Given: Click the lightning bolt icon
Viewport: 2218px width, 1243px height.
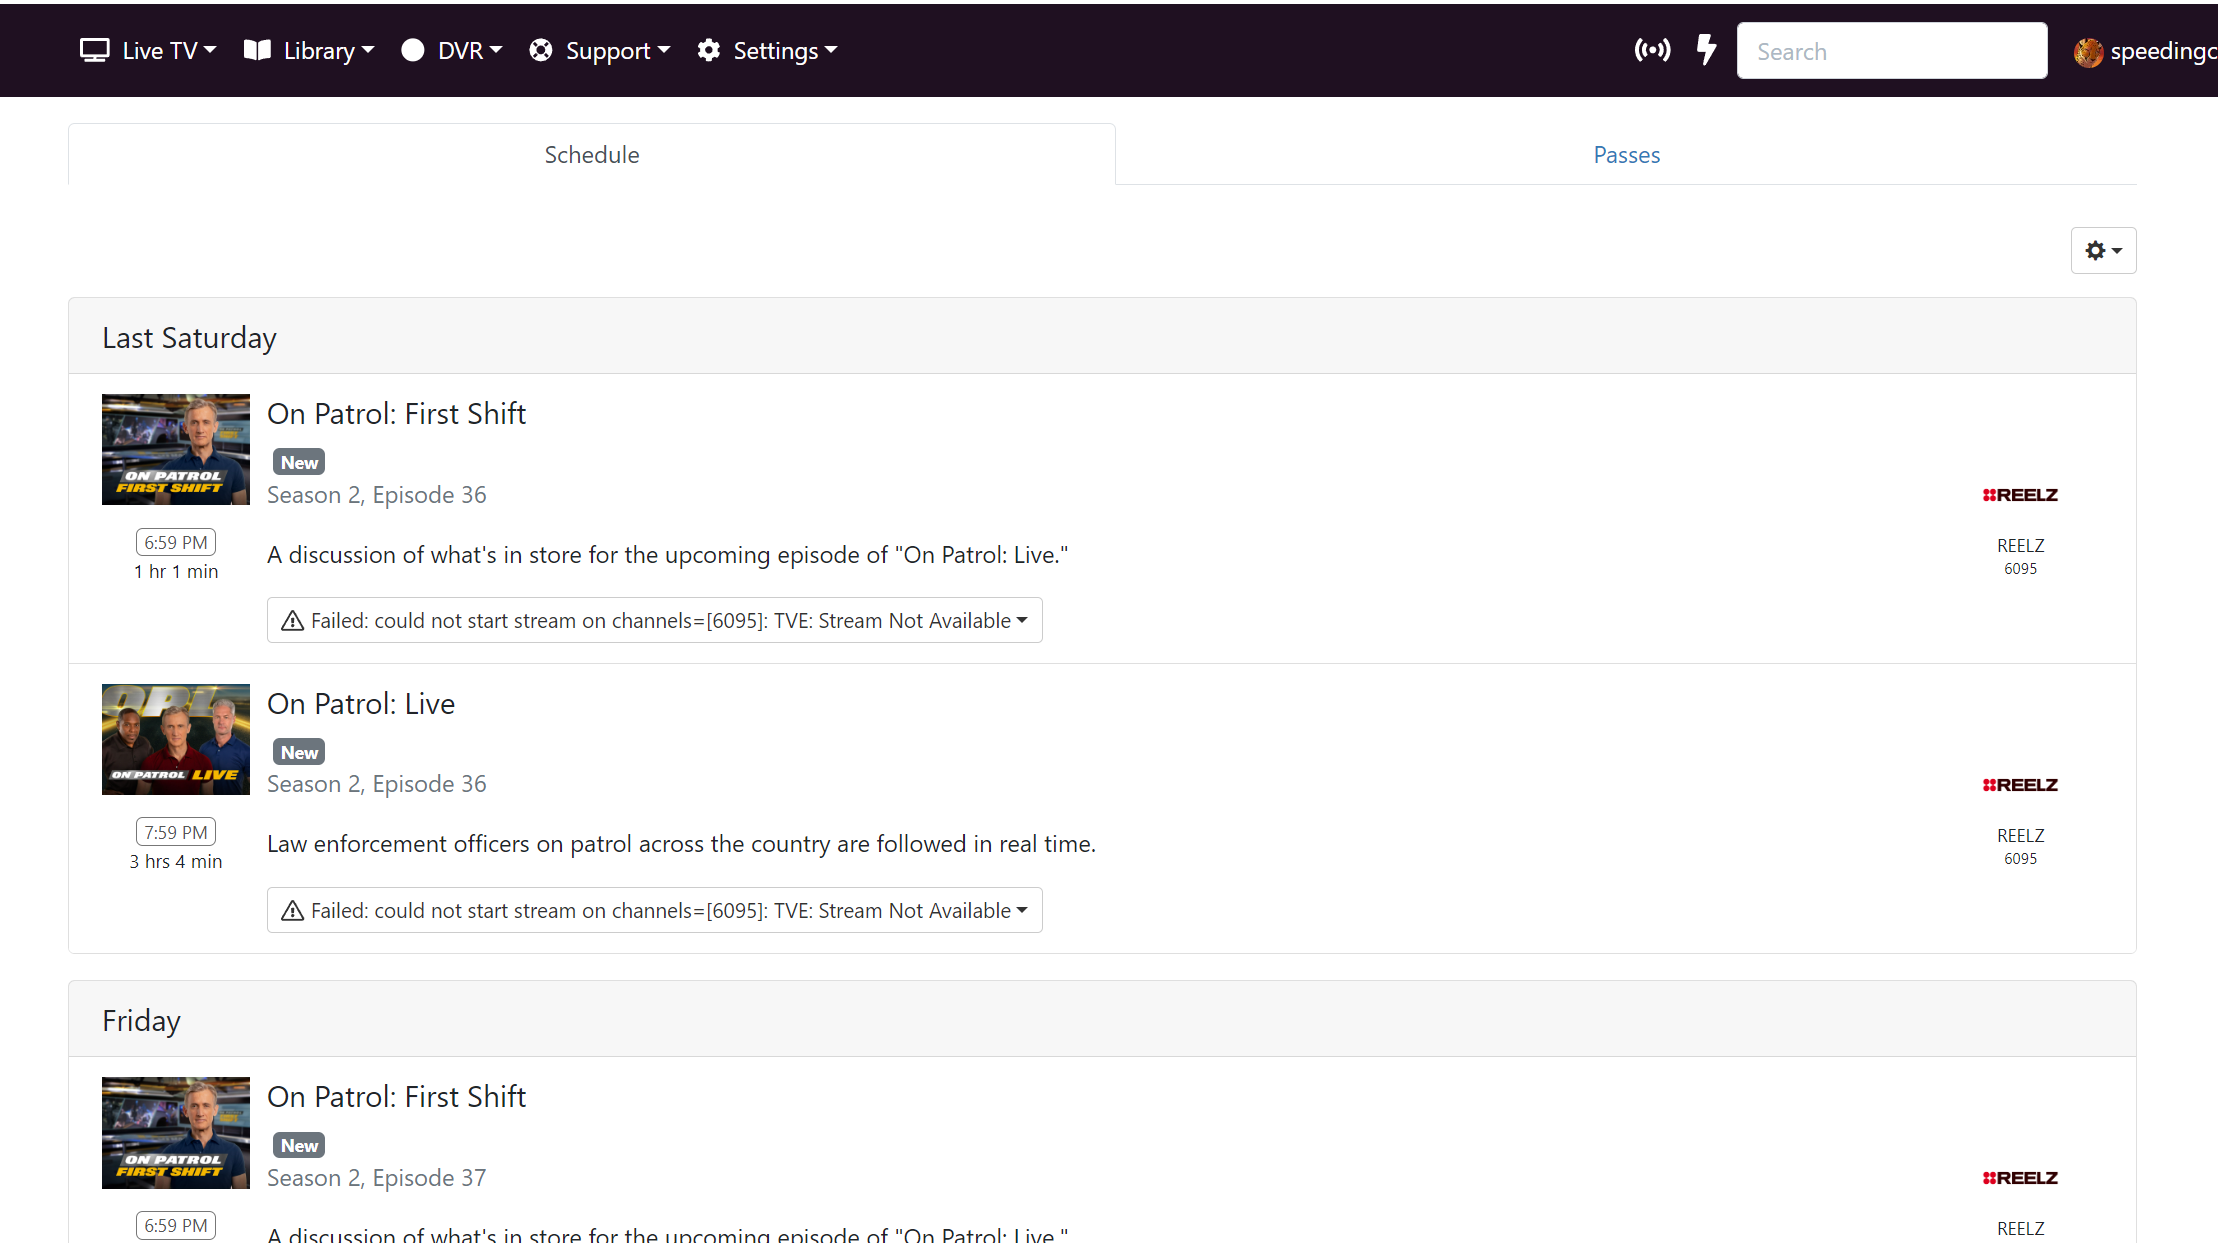Looking at the screenshot, I should (x=1706, y=49).
